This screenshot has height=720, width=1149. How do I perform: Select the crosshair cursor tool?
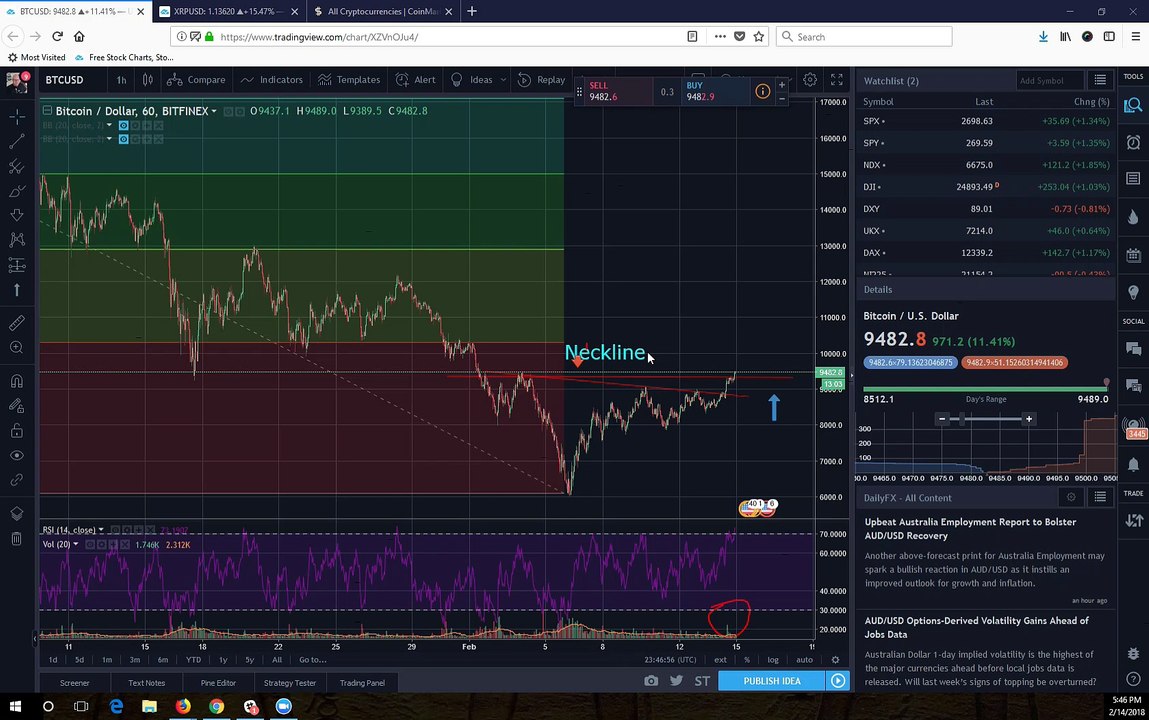16,116
